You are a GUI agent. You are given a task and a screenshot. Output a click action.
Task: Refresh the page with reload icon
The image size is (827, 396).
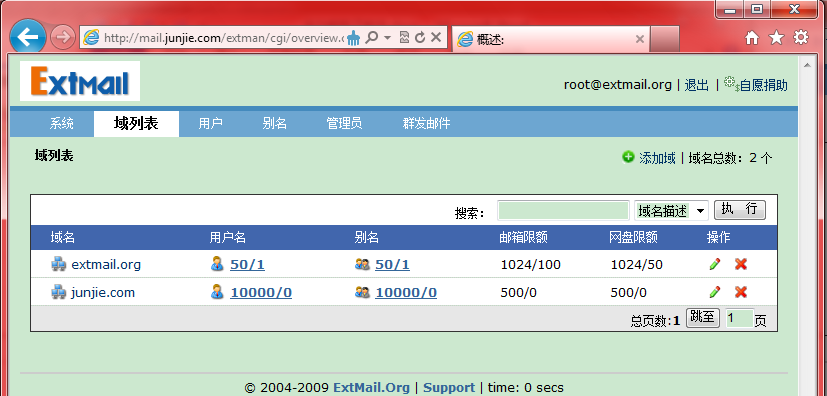point(420,37)
